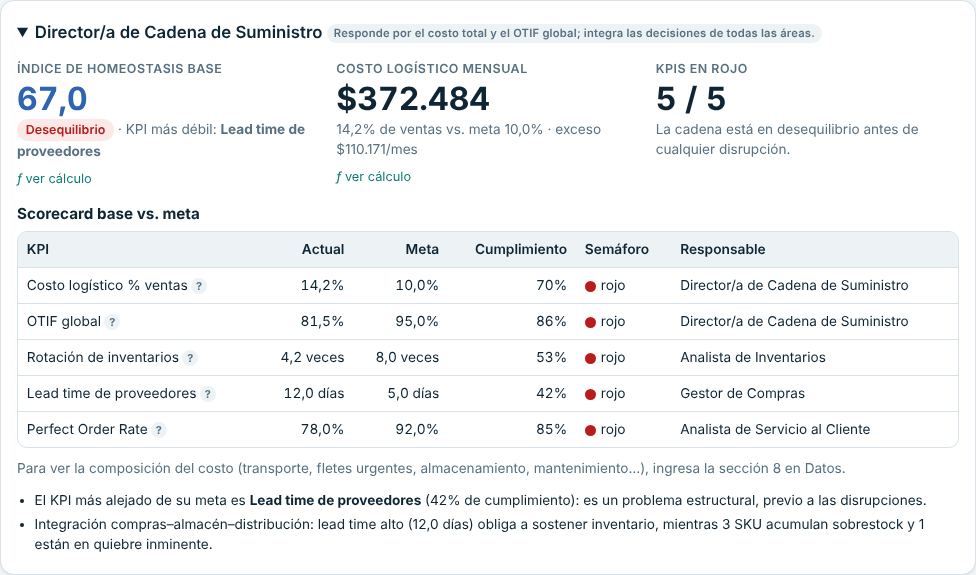Screen dimensions: 976x575
Task: Click the note about sección 8 en Datos
Action: pyautogui.click(x=431, y=469)
